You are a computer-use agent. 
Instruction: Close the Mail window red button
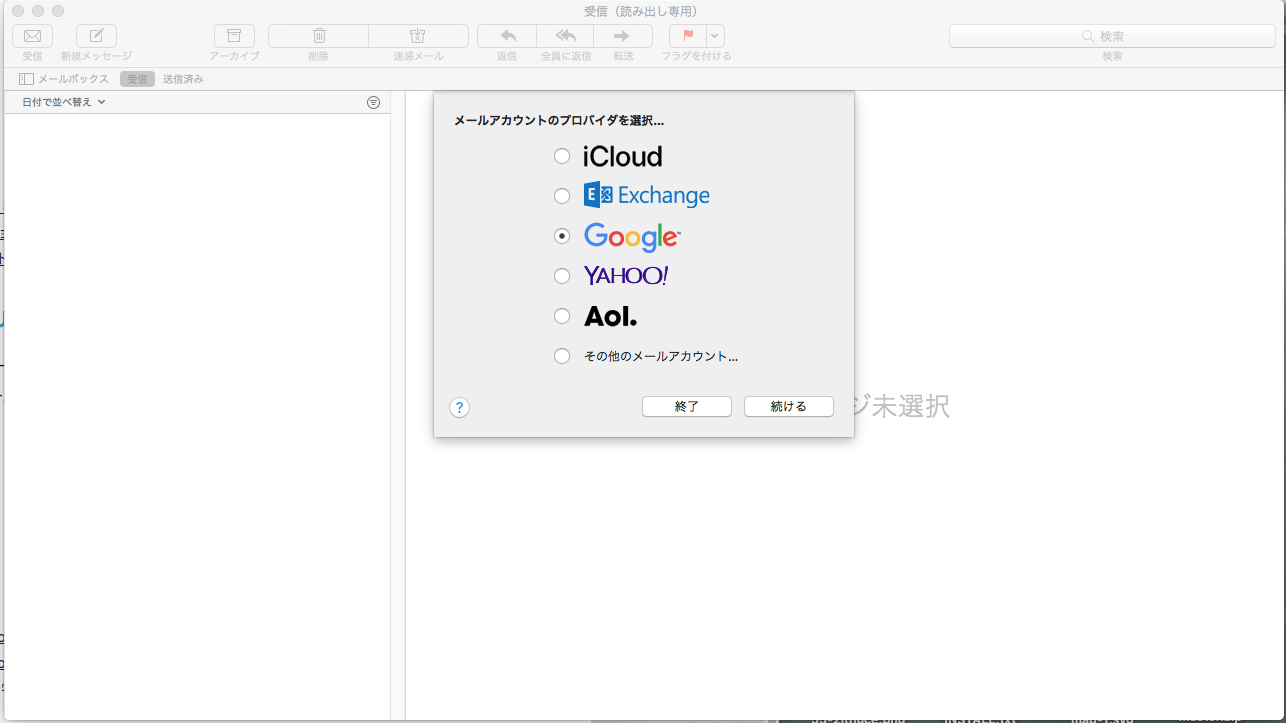coord(18,10)
